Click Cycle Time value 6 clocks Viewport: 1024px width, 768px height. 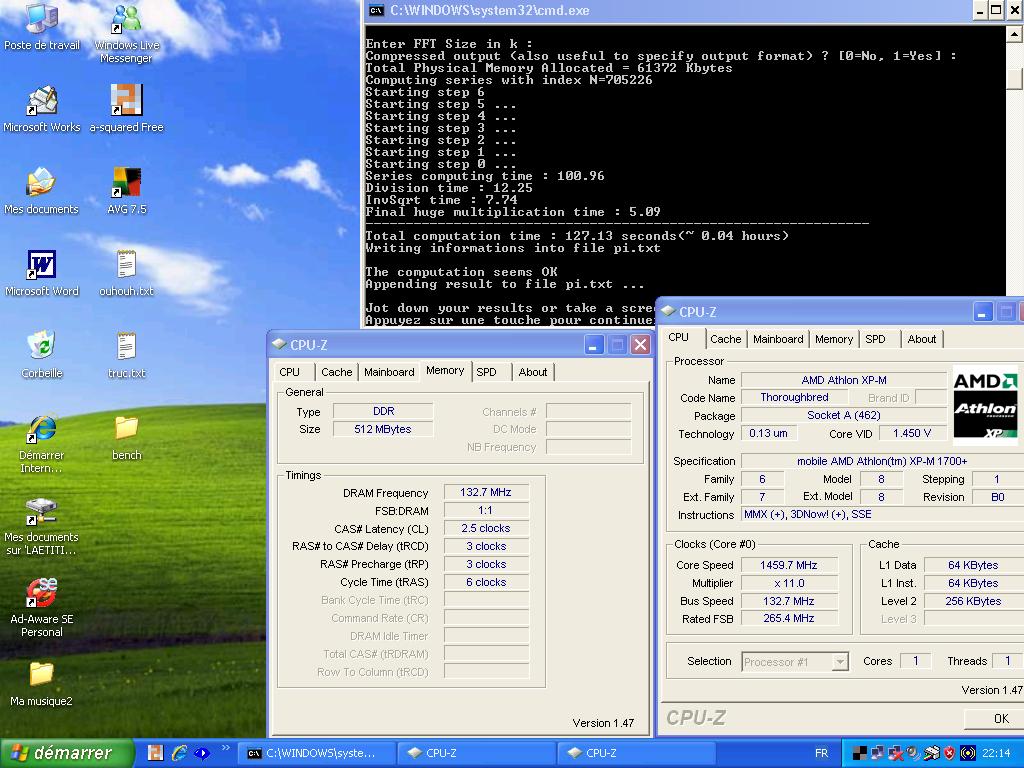coord(486,582)
